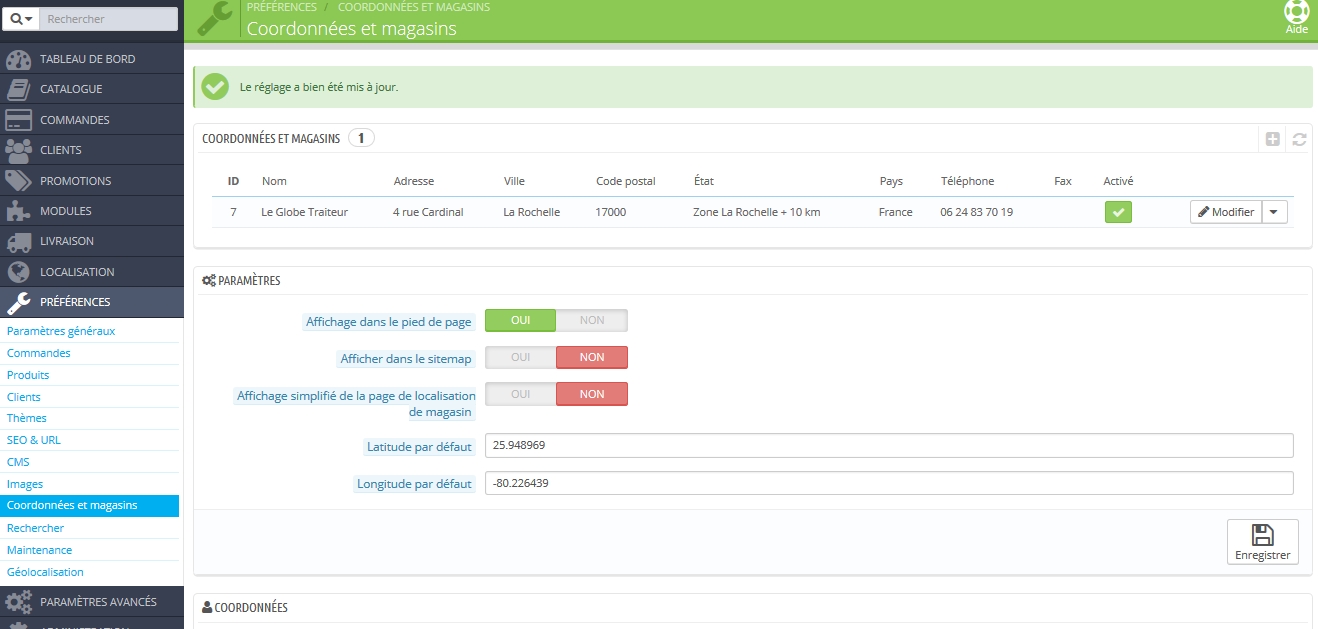1318x629 pixels.
Task: Click phone number 06 24 83 70 19
Action: 976,212
